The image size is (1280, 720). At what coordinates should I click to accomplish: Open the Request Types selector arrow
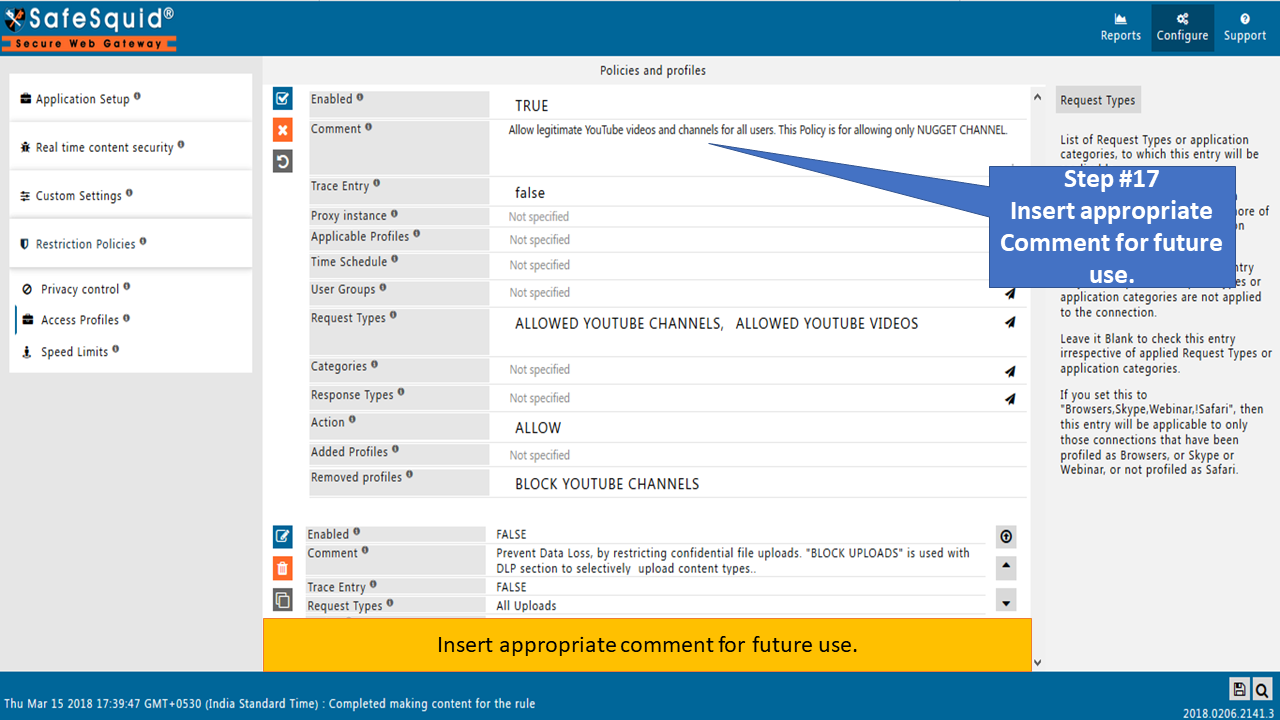[x=1010, y=322]
